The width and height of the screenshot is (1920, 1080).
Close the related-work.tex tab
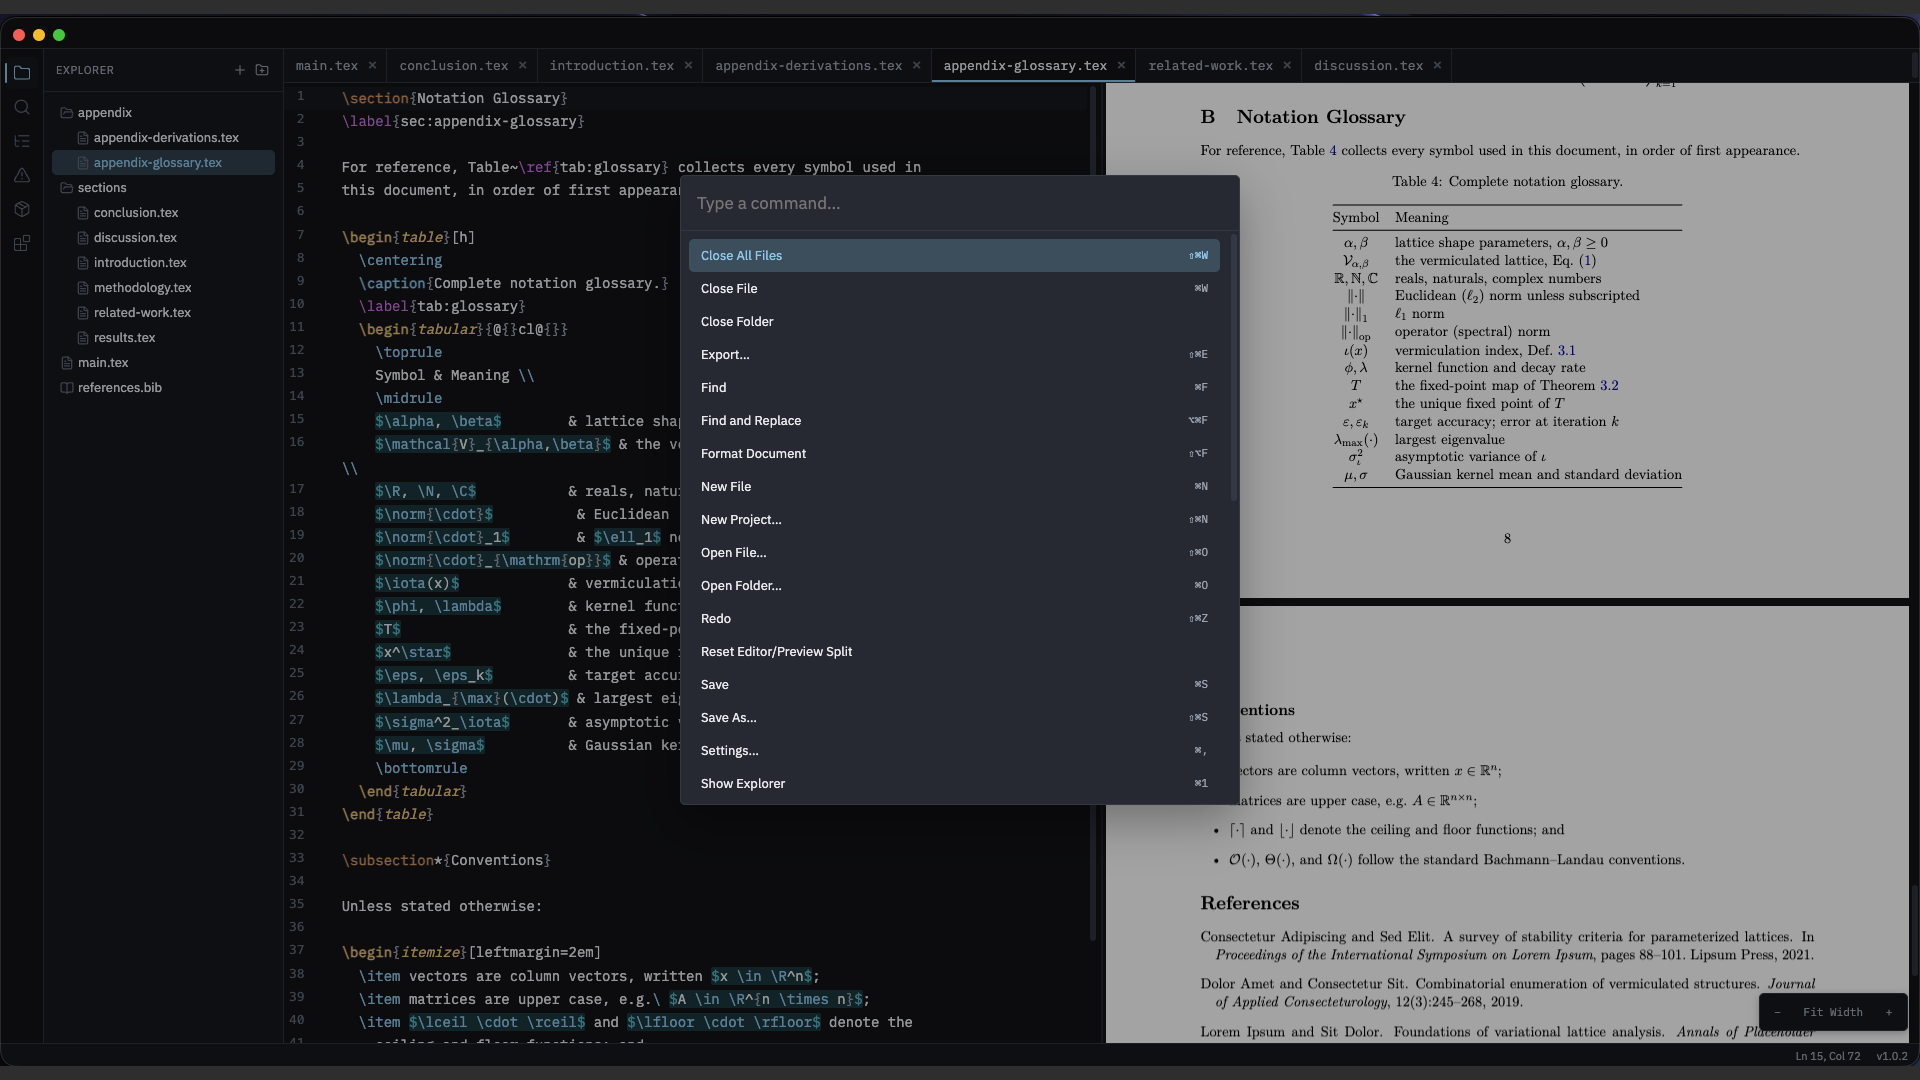(1287, 65)
